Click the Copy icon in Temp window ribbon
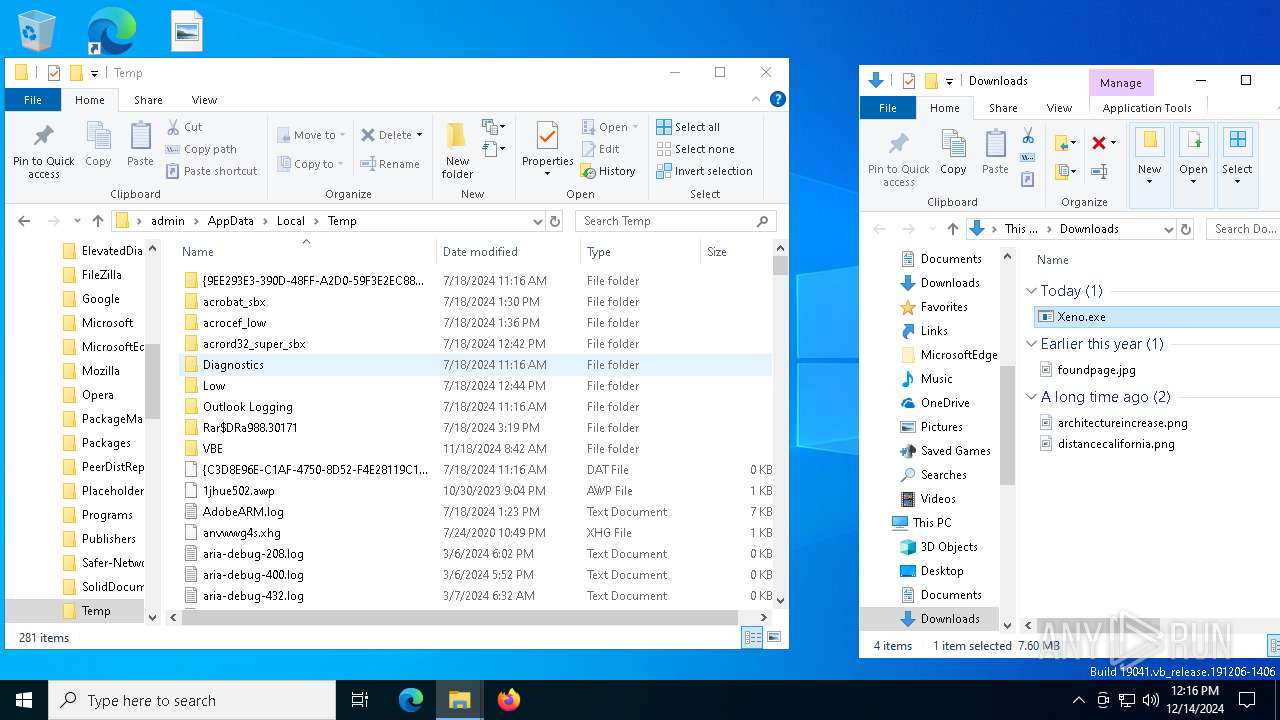The height and width of the screenshot is (720, 1280). [98, 145]
